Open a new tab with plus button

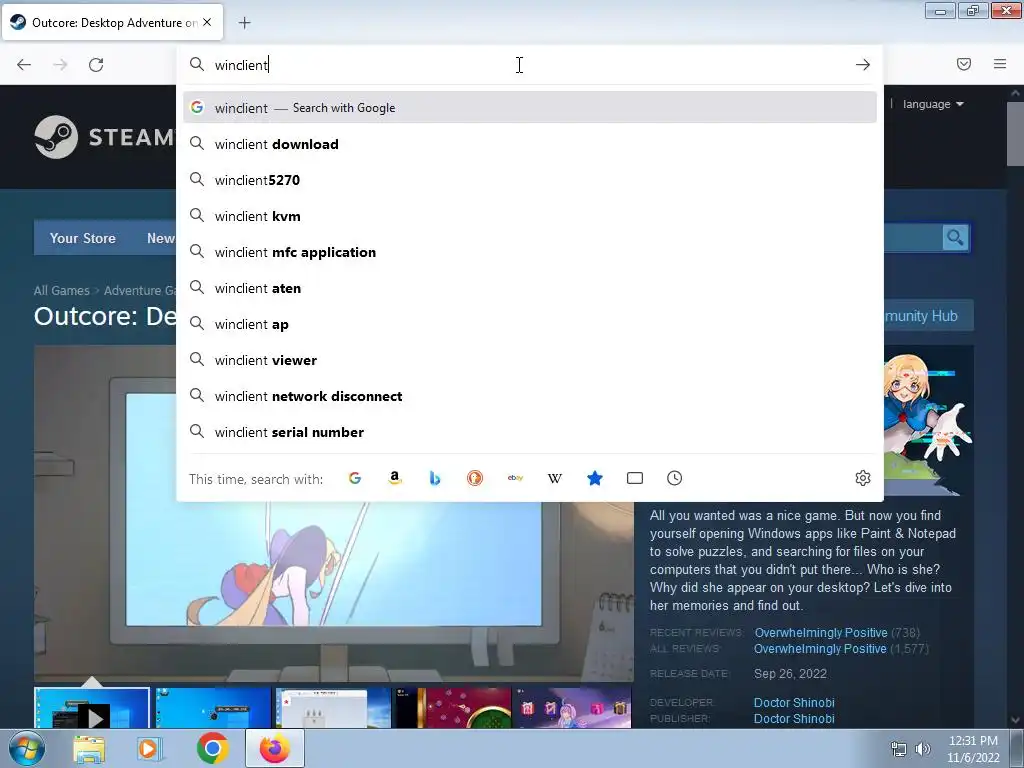[244, 23]
